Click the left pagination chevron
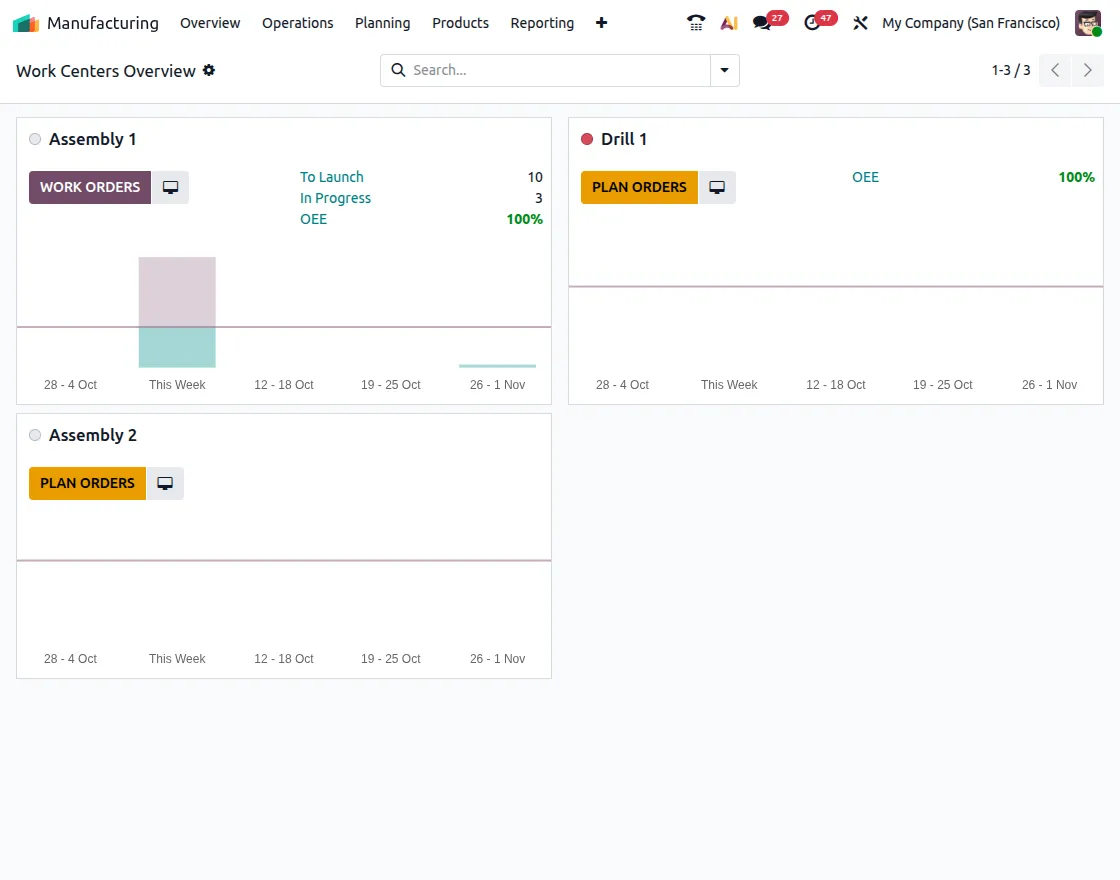This screenshot has width=1120, height=880. click(x=1055, y=70)
